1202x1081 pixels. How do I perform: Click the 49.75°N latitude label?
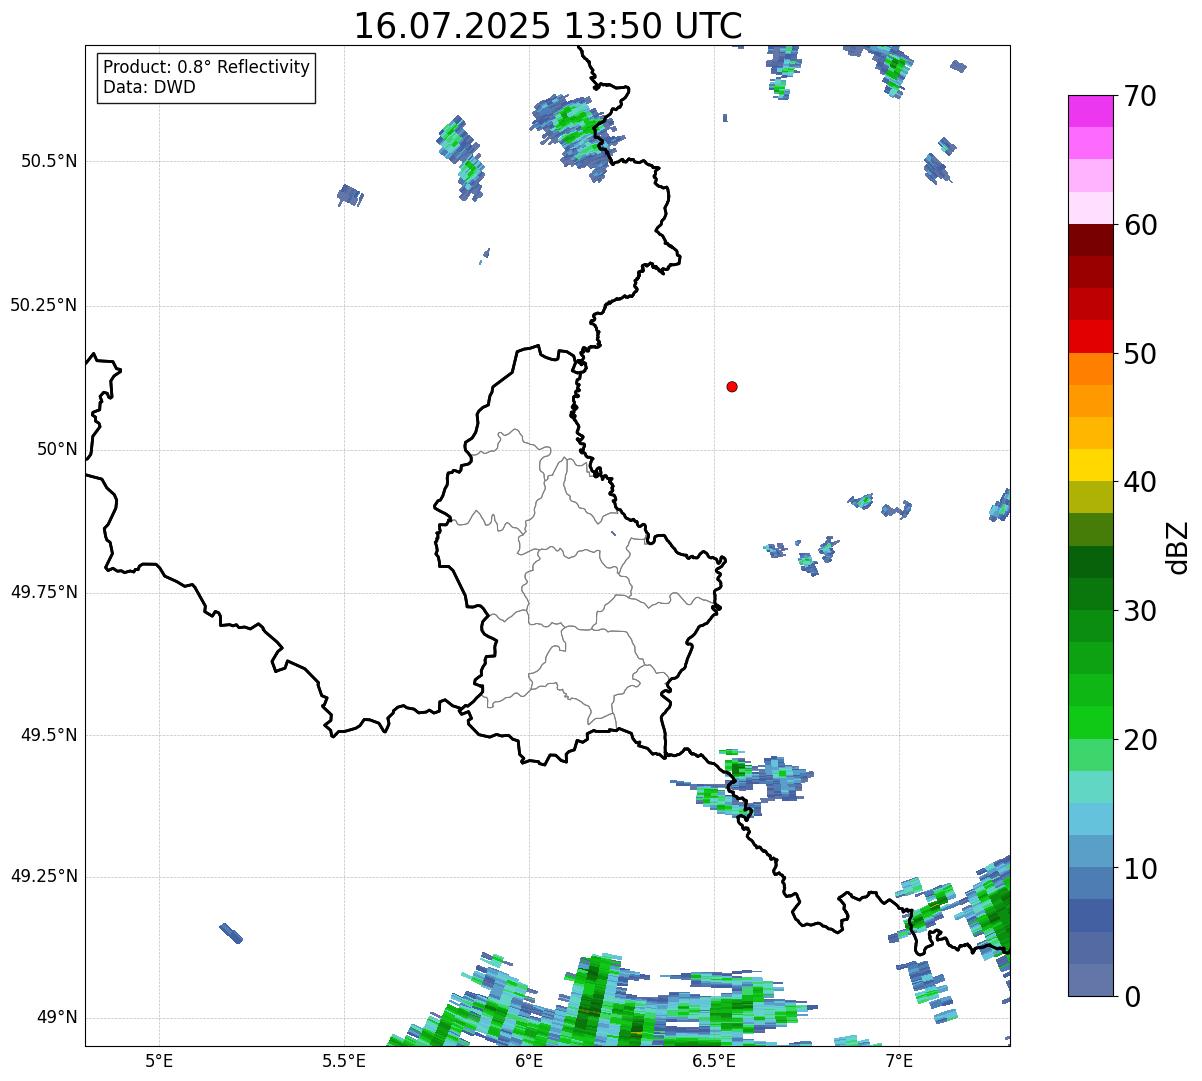[x=43, y=592]
